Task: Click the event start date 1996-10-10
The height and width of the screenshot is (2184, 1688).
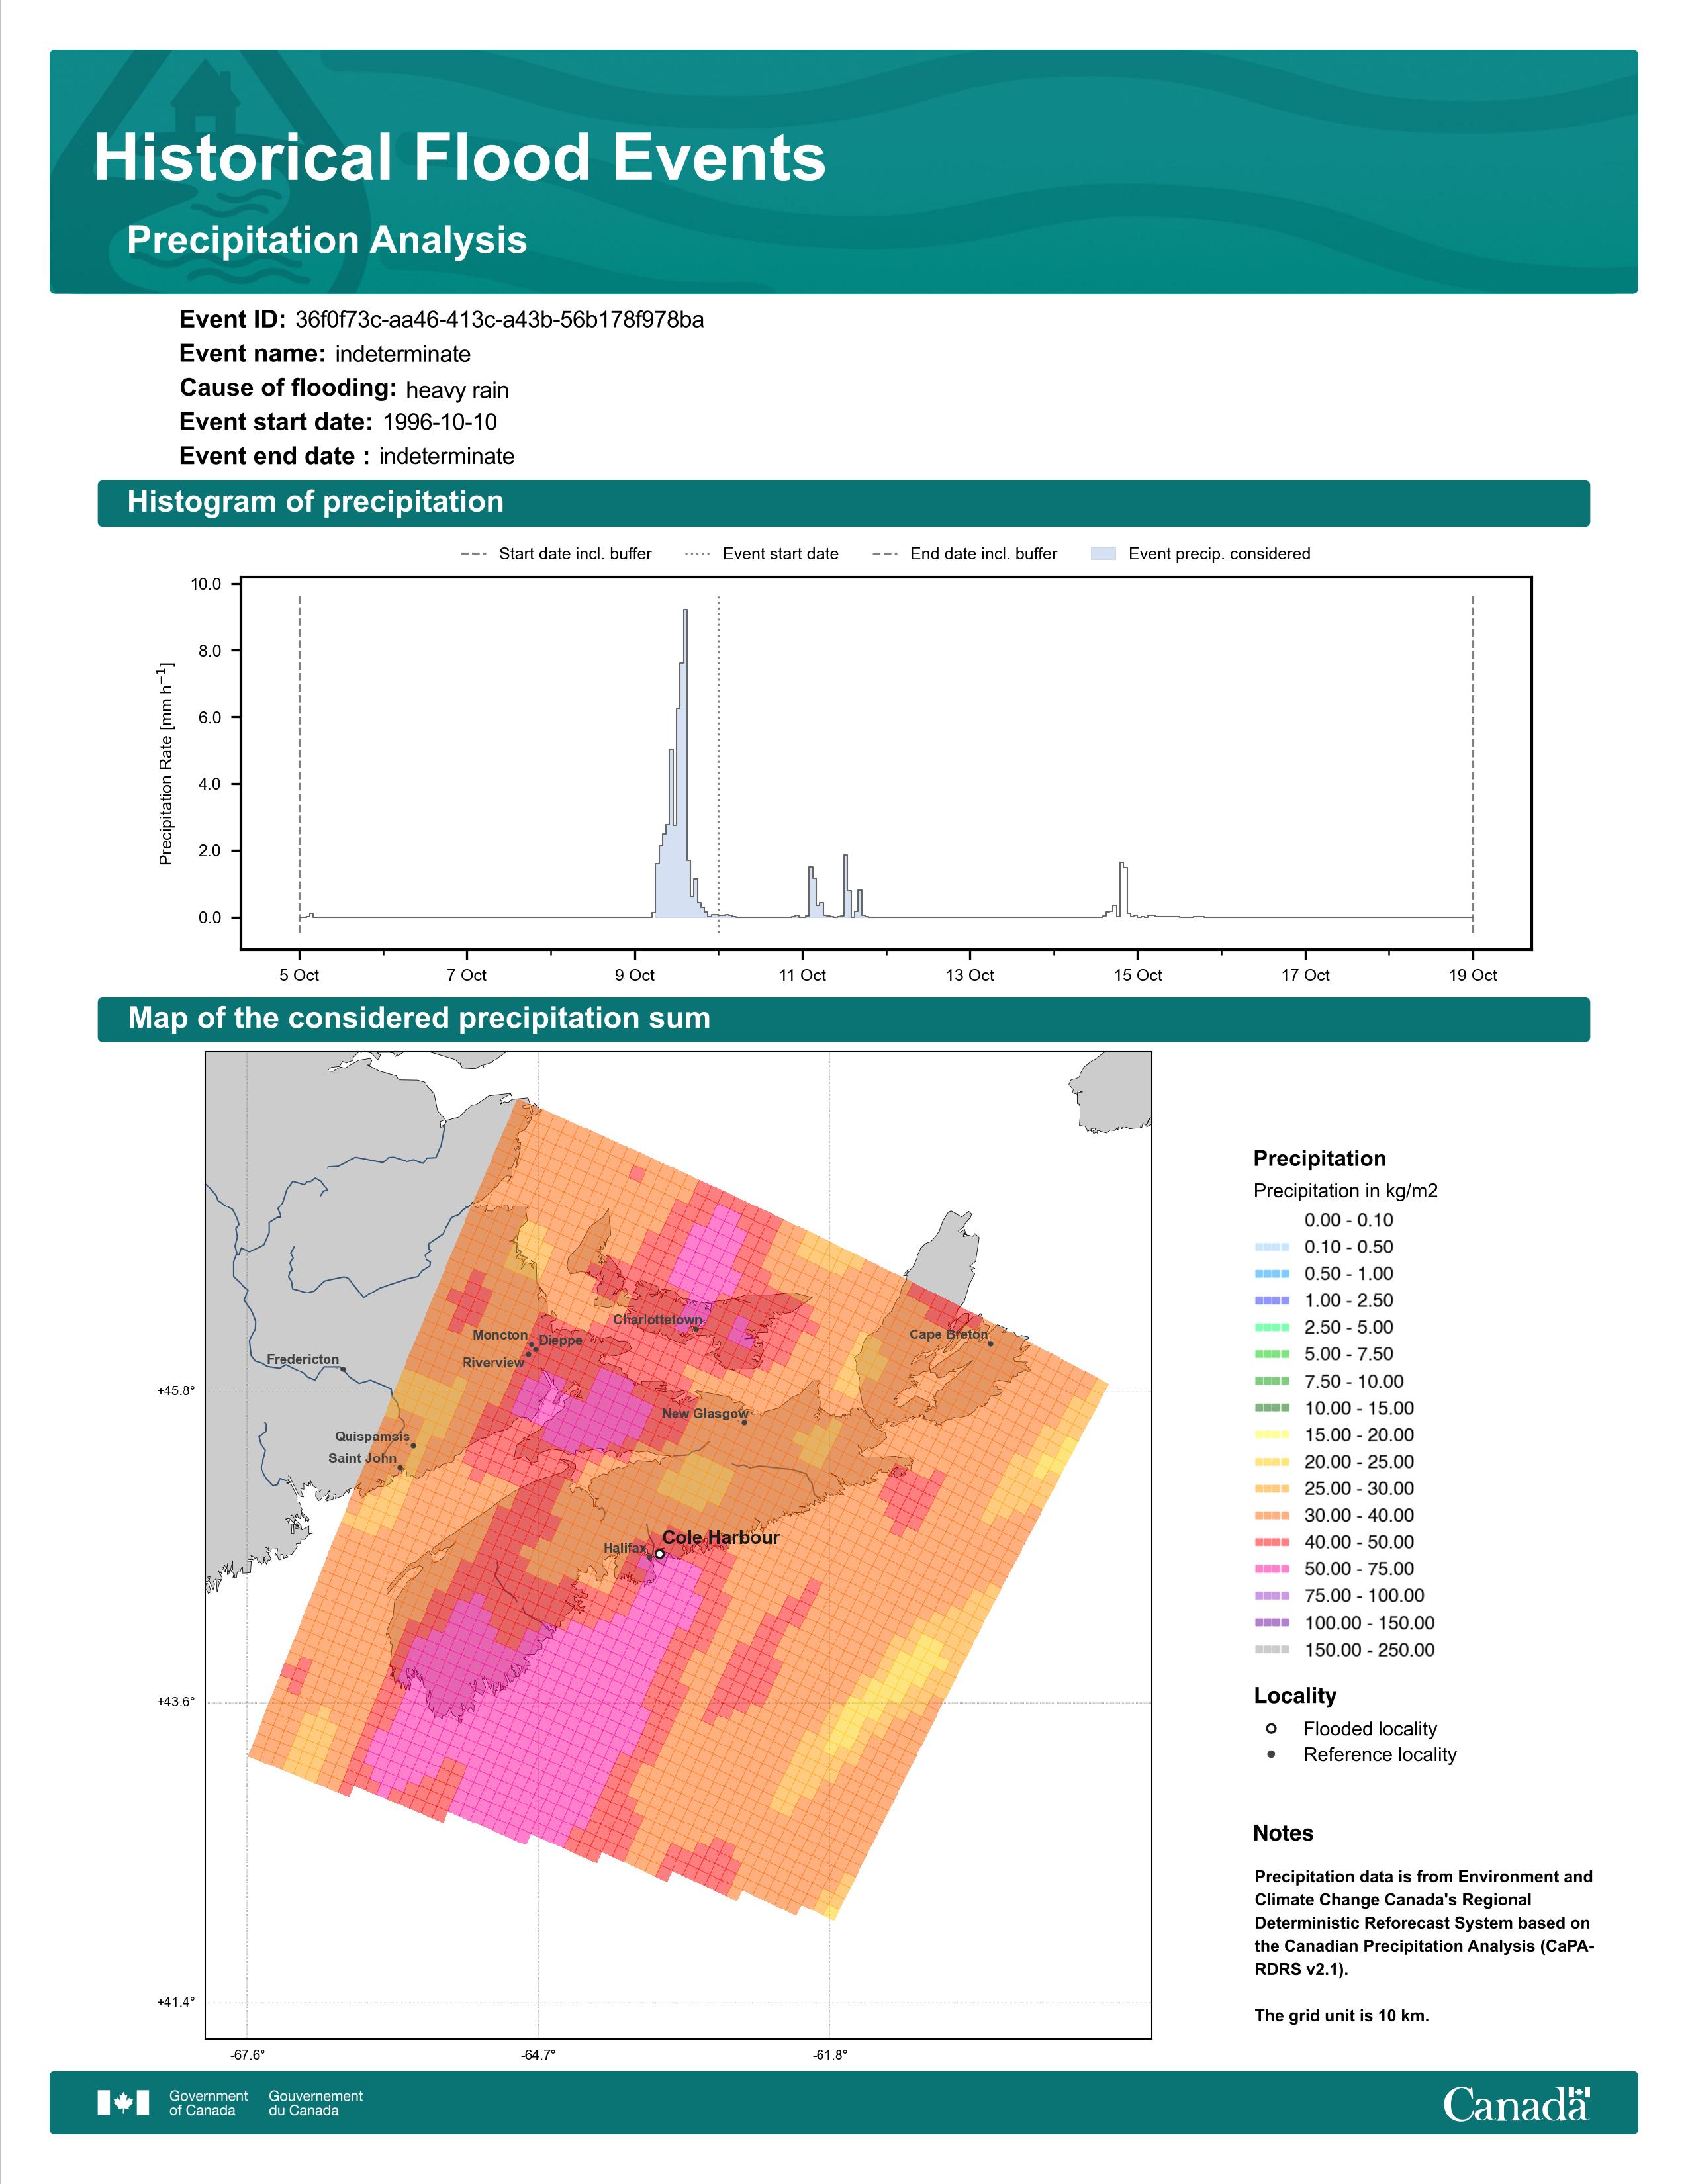Action: [x=439, y=422]
